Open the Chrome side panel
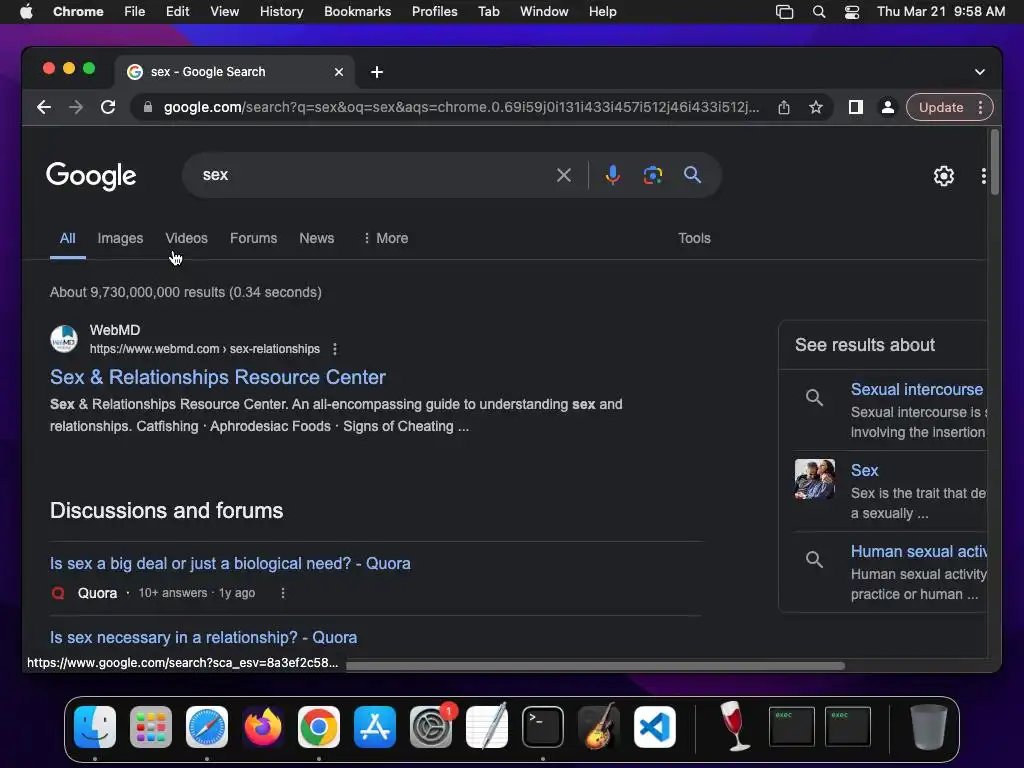This screenshot has height=768, width=1024. [856, 107]
